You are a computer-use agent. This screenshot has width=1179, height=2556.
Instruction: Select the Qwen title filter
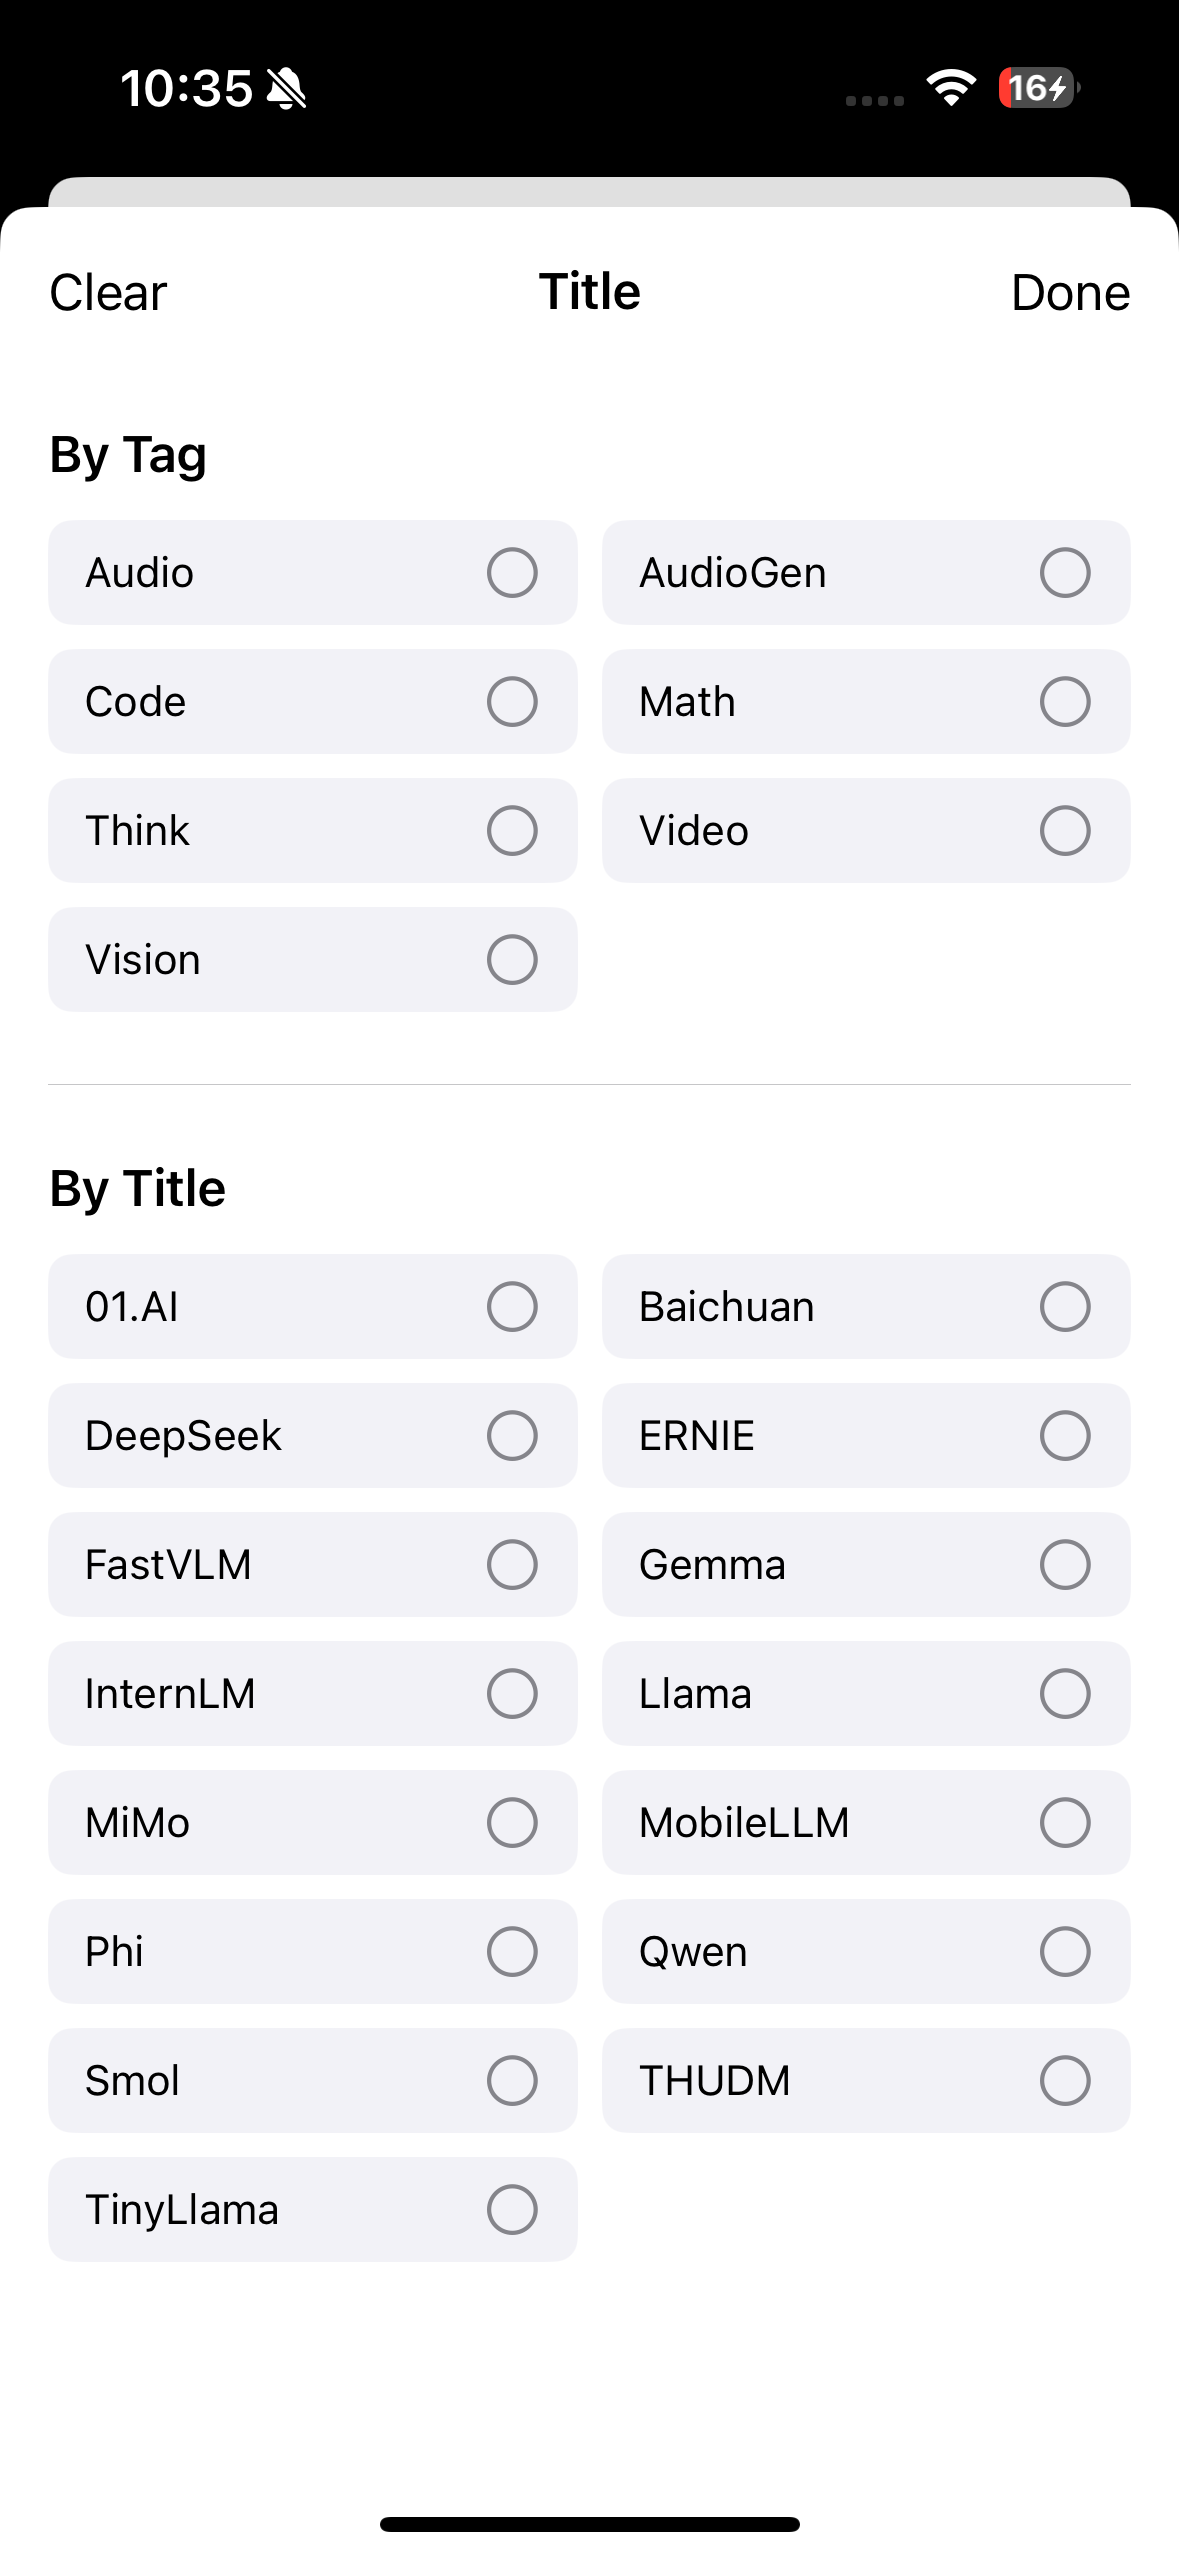click(x=866, y=1951)
